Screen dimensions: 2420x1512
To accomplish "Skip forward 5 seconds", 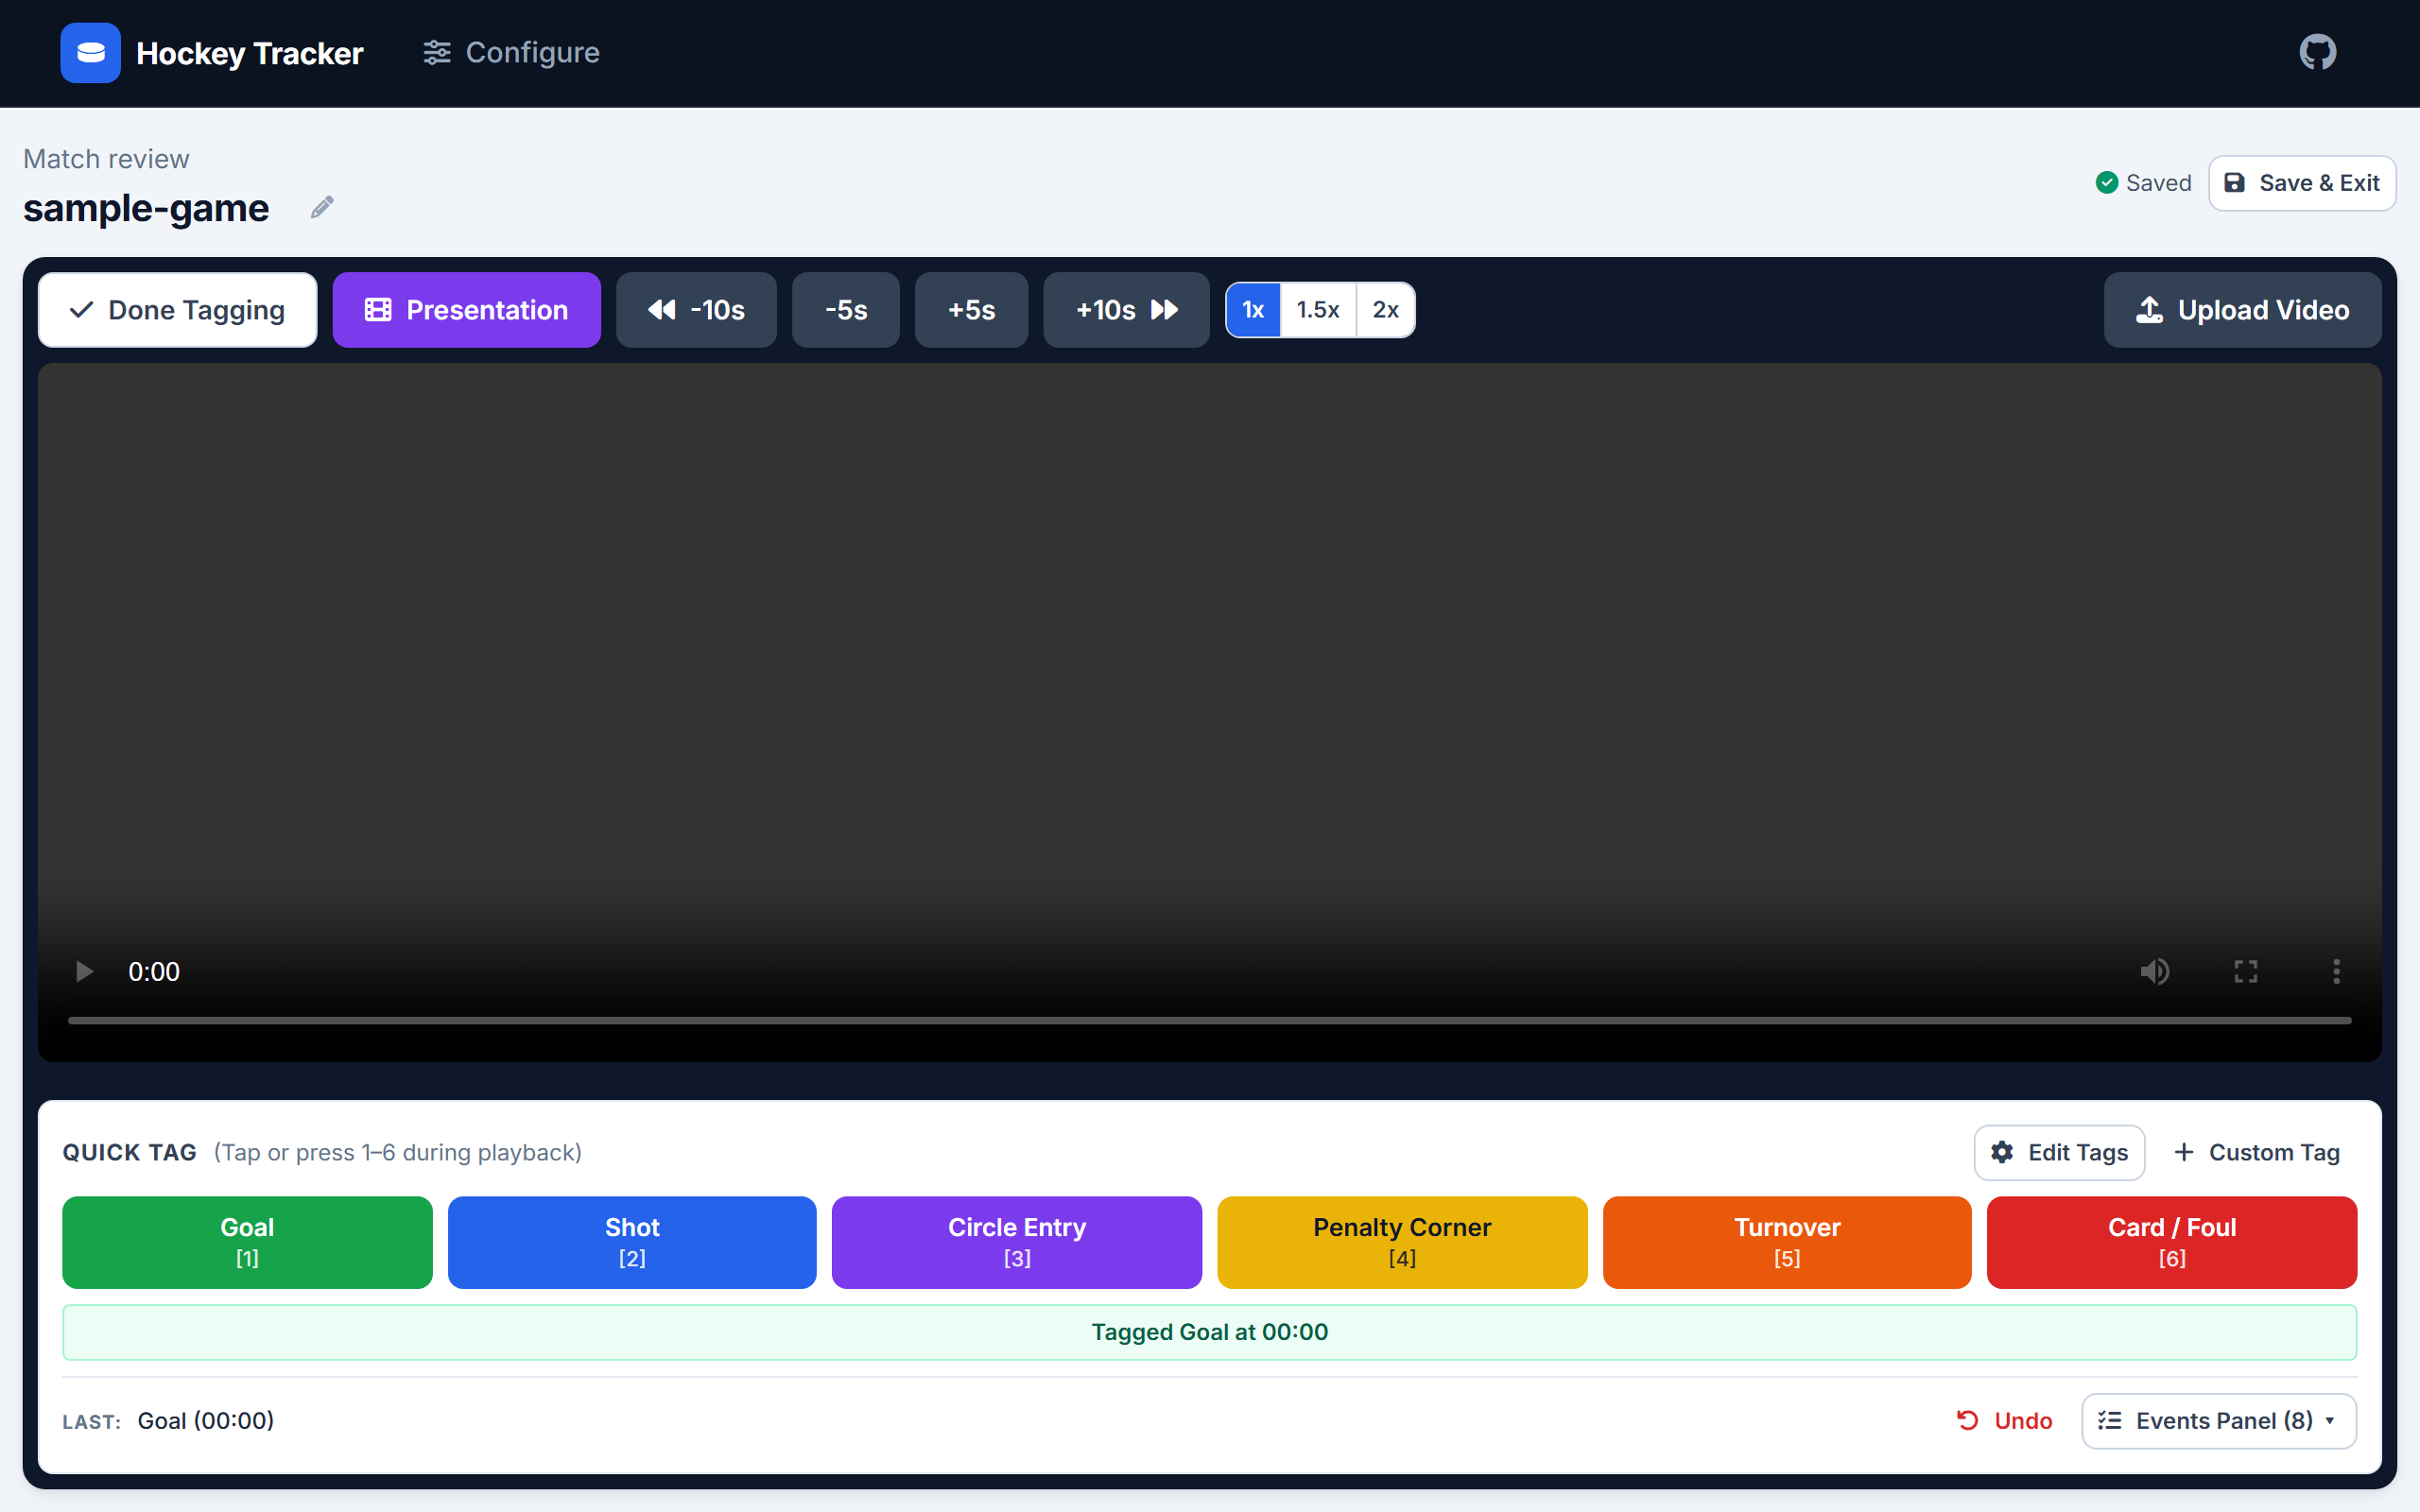I will point(971,310).
